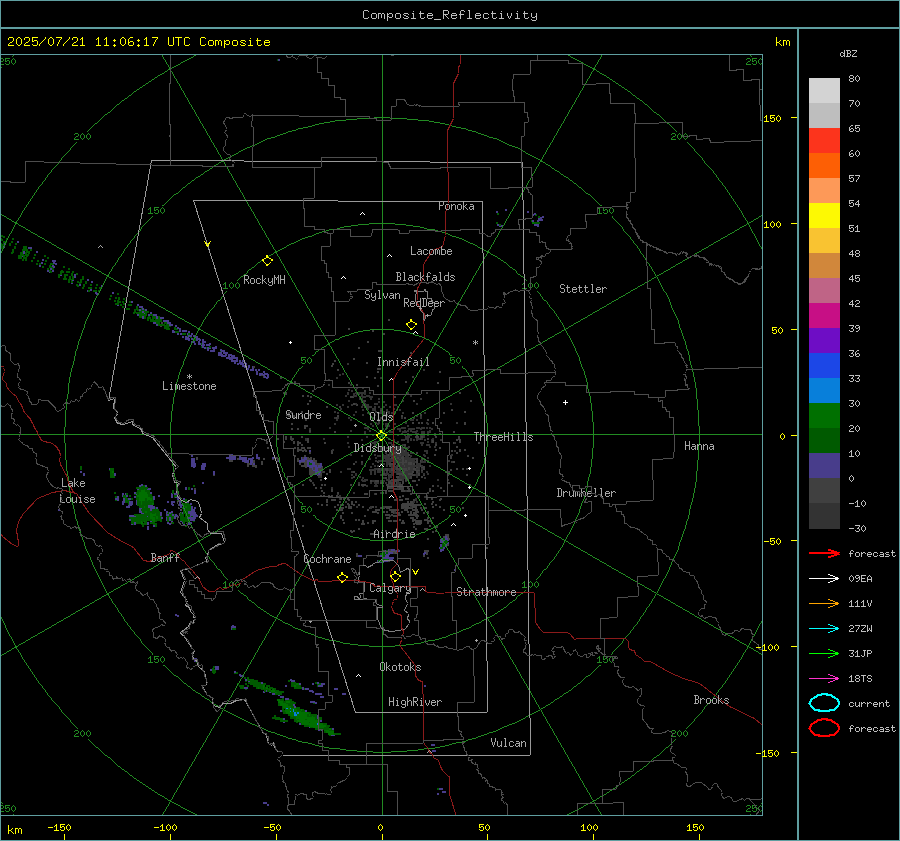Click the Vulcan town label
Viewport: 900px width, 841px height.
(x=508, y=743)
